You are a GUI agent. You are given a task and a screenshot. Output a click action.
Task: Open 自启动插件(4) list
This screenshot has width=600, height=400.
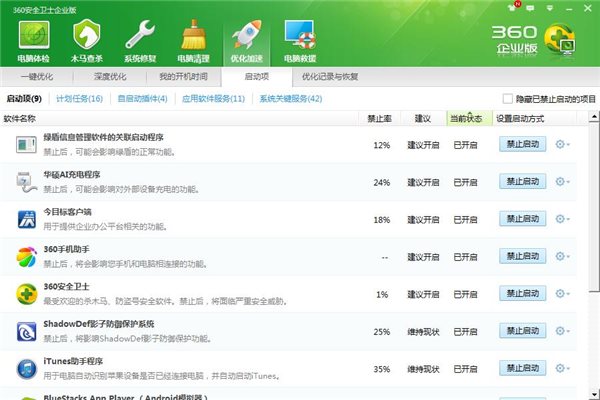[142, 99]
